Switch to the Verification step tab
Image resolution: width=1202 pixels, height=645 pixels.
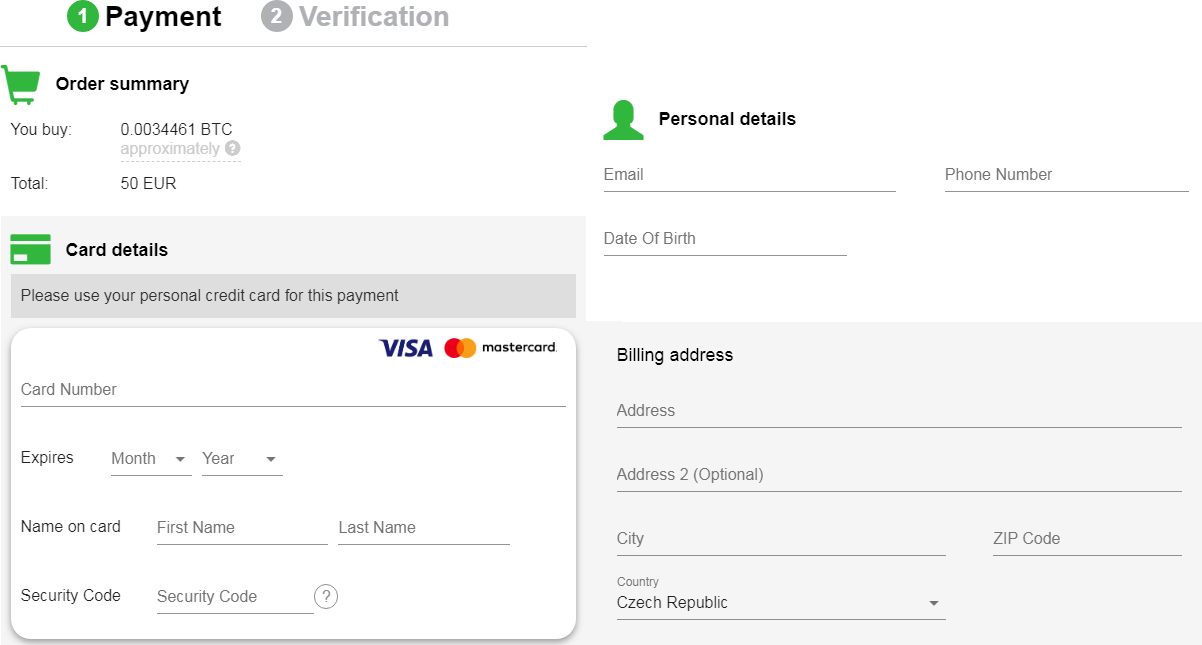coord(373,17)
